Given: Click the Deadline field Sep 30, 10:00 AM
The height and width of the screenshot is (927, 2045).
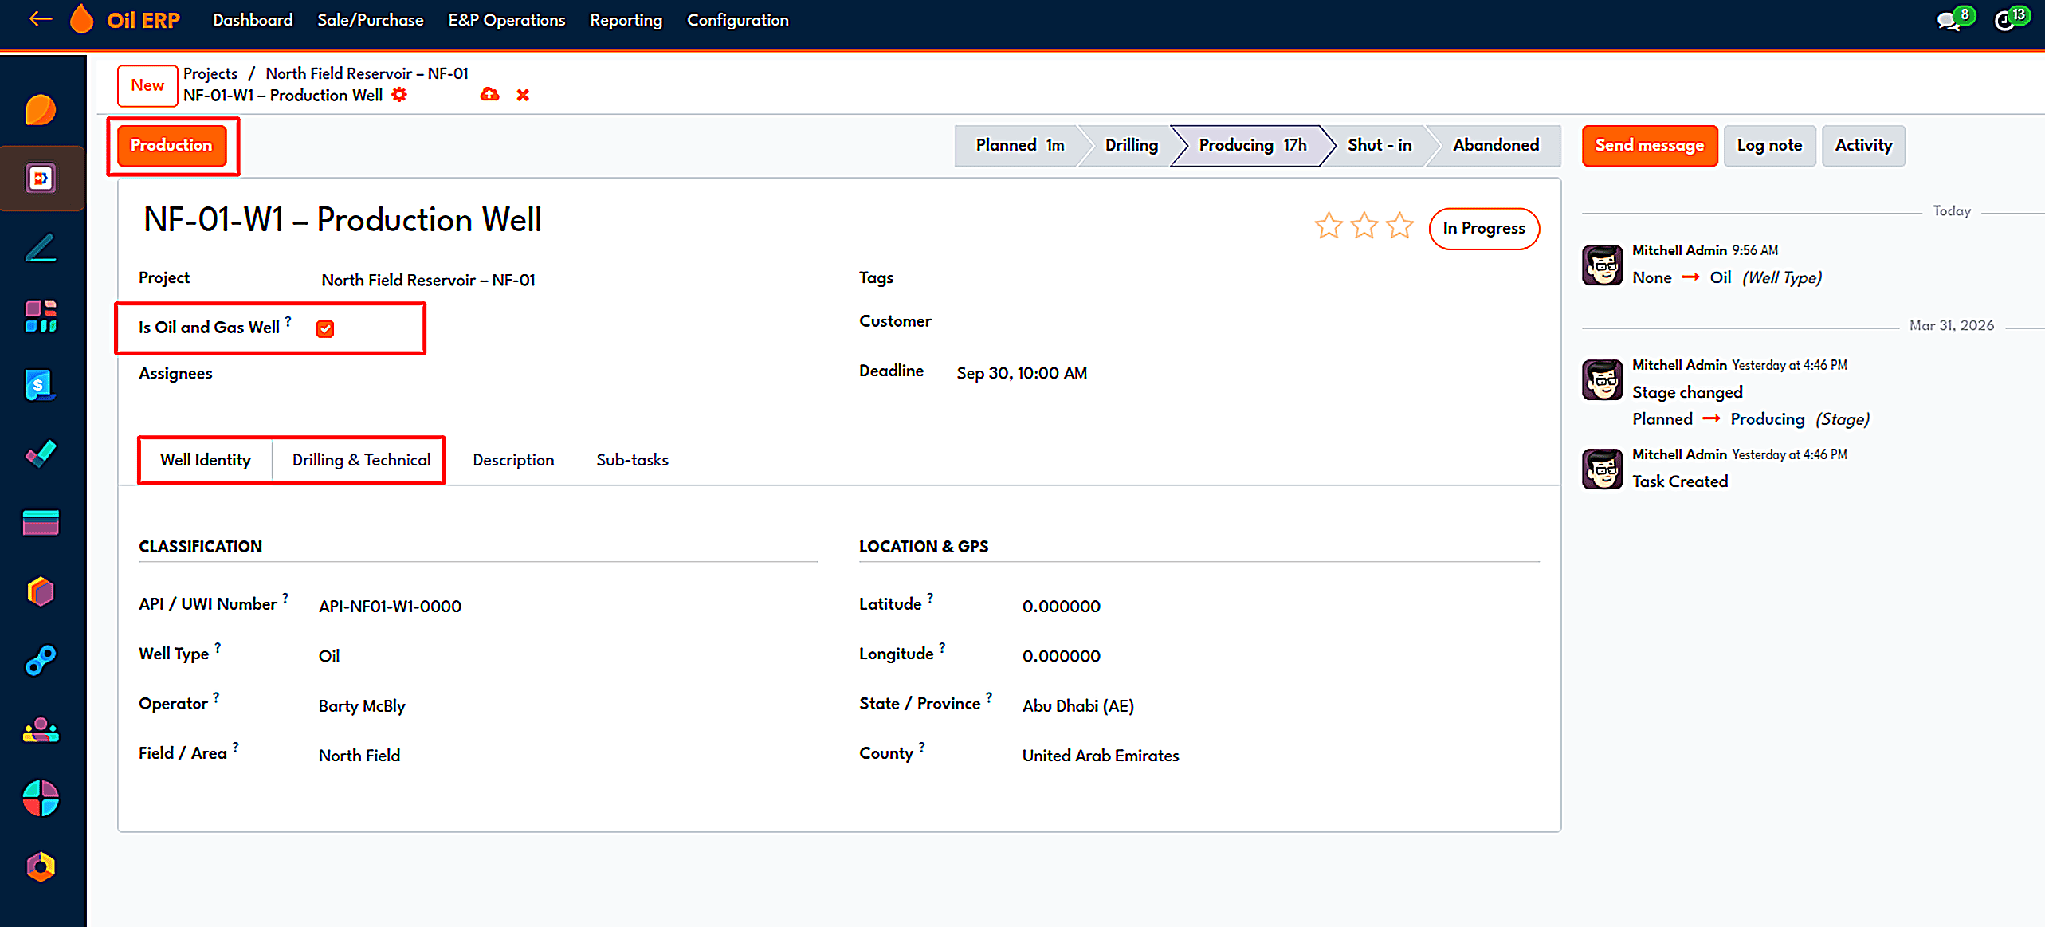Looking at the screenshot, I should click(x=1022, y=373).
